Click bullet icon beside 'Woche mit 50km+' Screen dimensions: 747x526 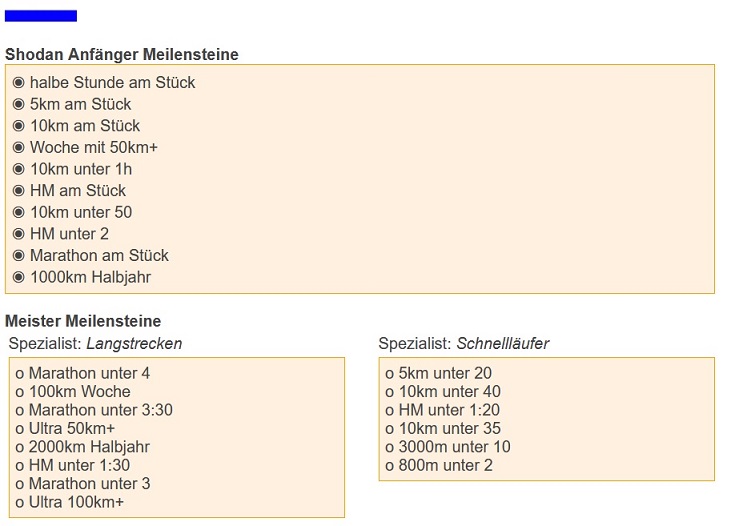(18, 148)
